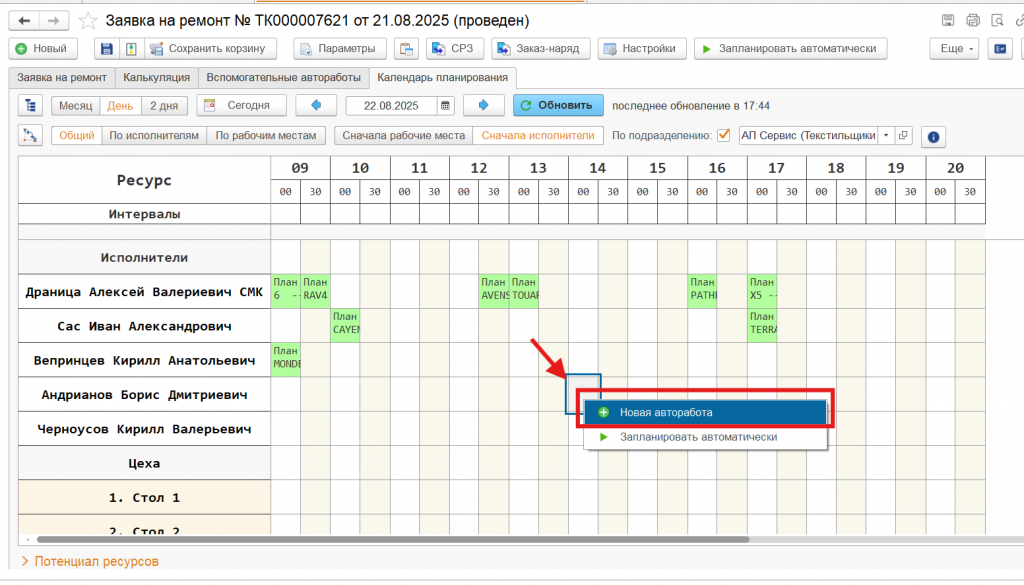Screen dimensions: 1024x585
Task: Go to previous day with left arrow
Action: pyautogui.click(x=316, y=105)
